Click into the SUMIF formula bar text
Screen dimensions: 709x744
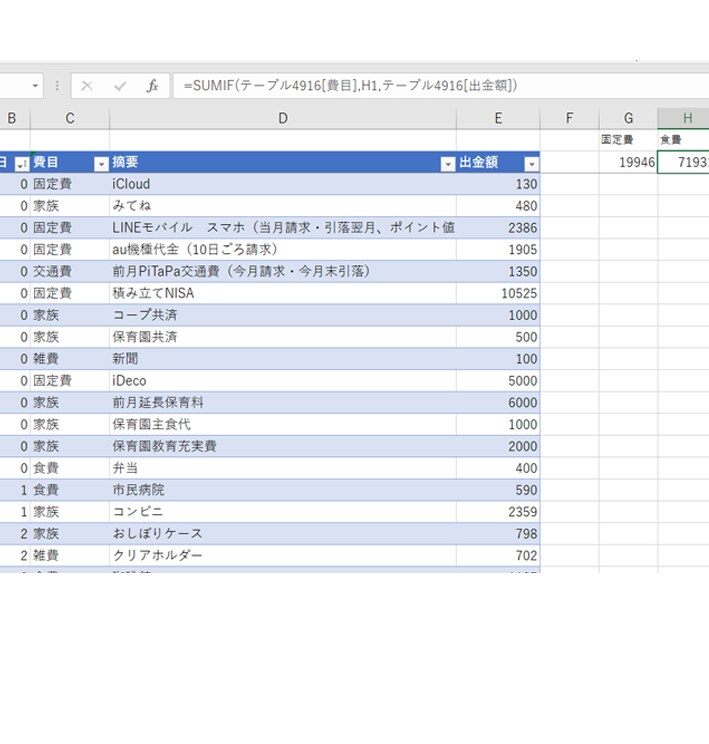pyautogui.click(x=350, y=85)
